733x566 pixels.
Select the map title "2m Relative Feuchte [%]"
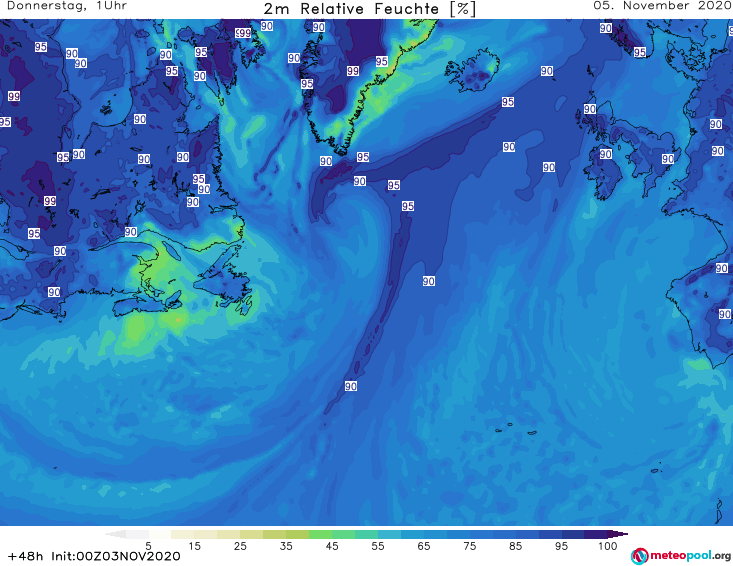click(370, 9)
